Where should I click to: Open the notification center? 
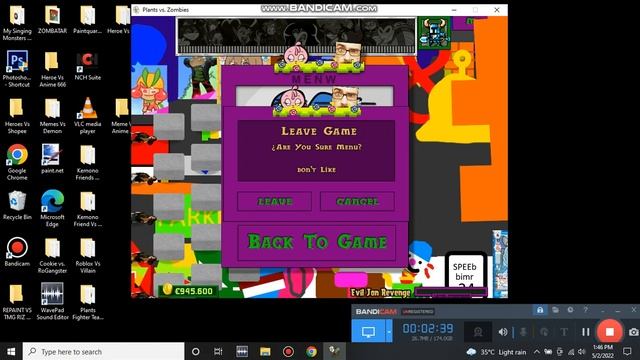click(x=627, y=351)
